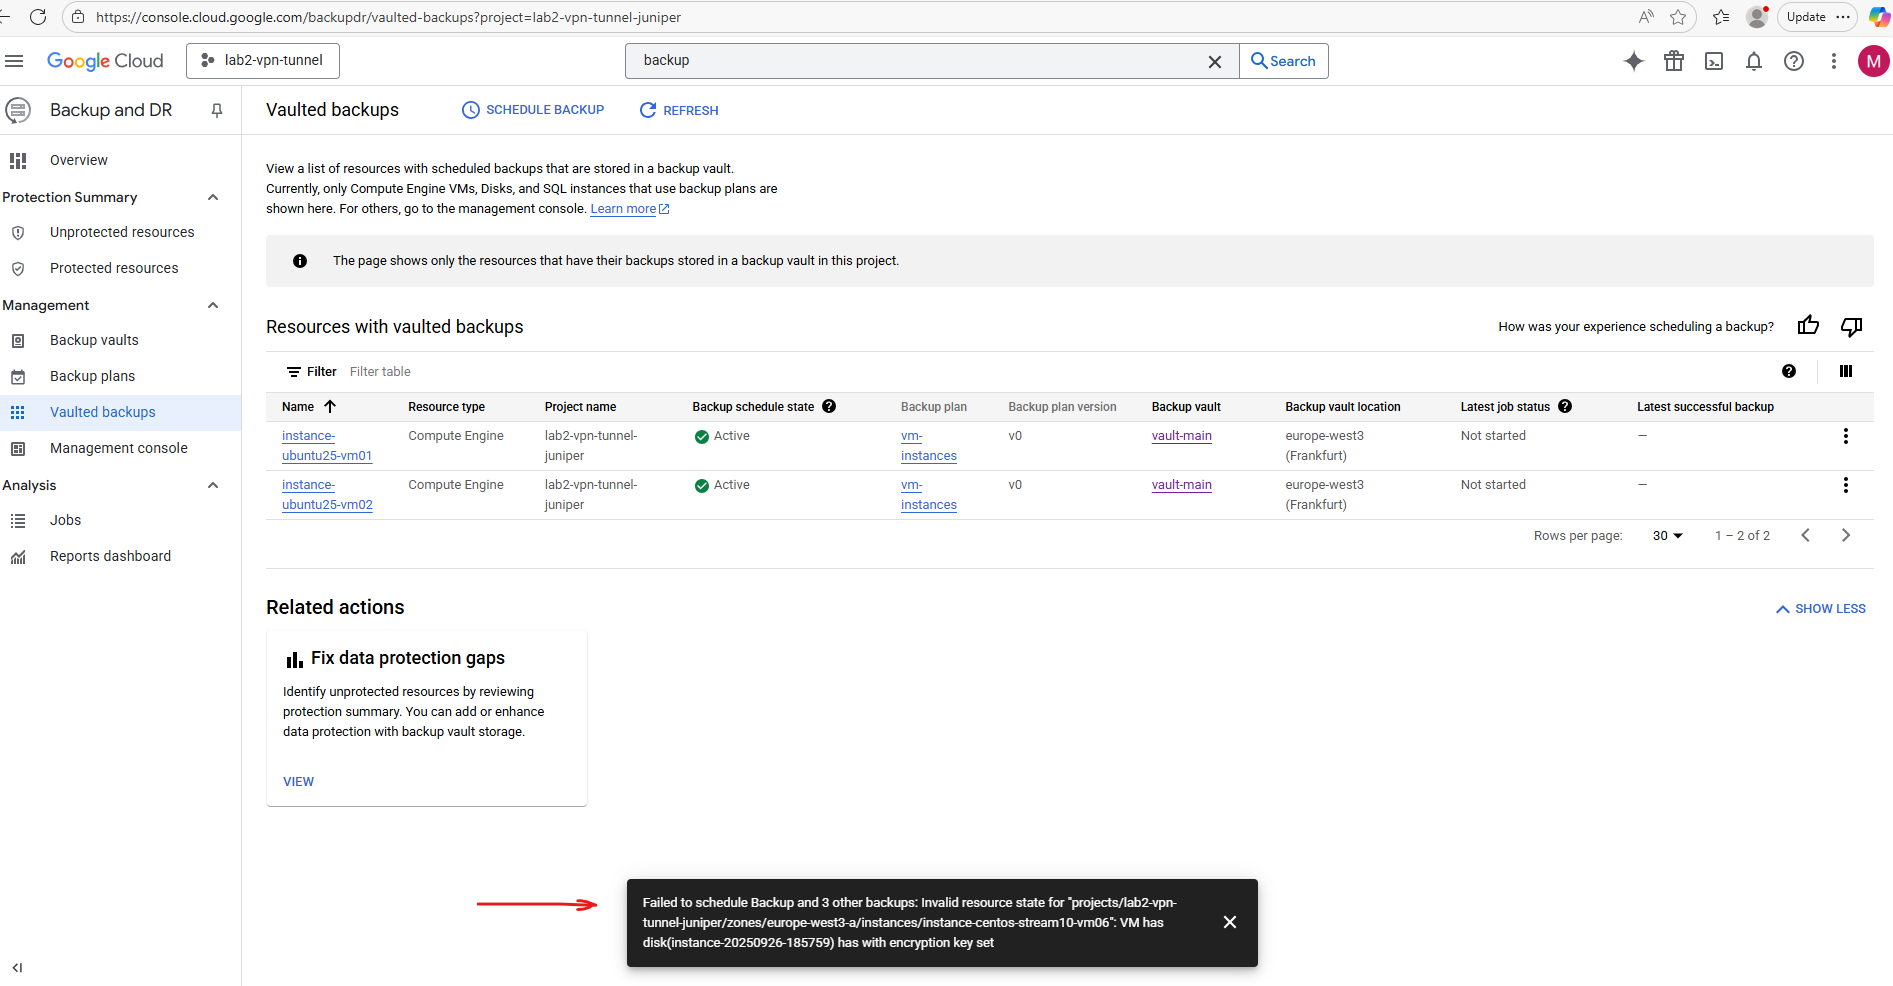
Task: Dismiss the failed backup error notification
Action: click(x=1230, y=922)
